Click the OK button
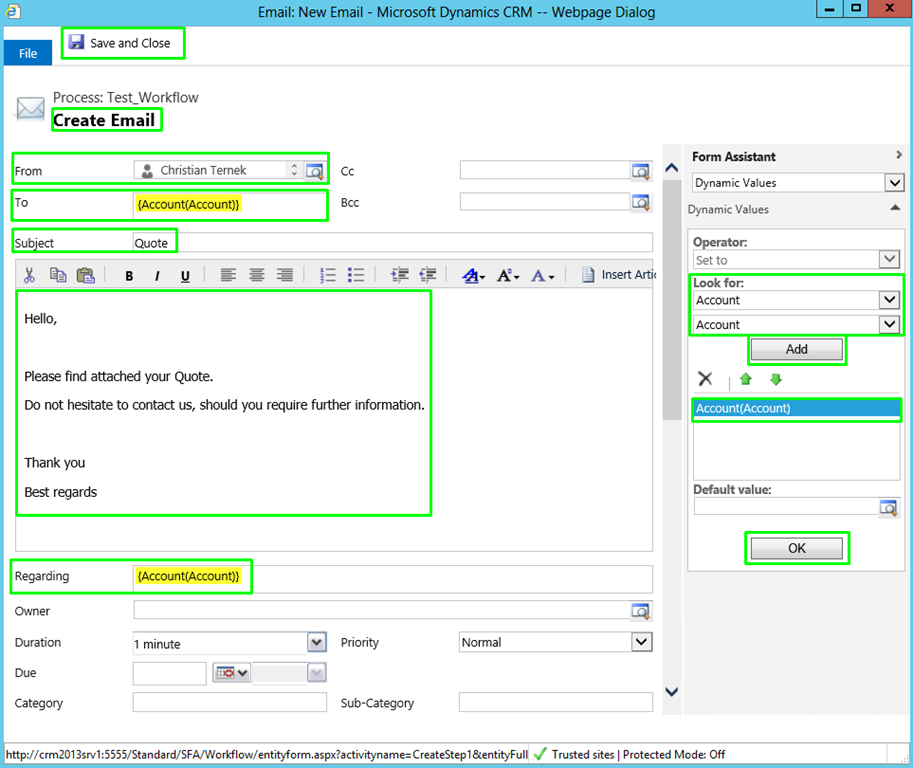This screenshot has height=768, width=913. [797, 548]
